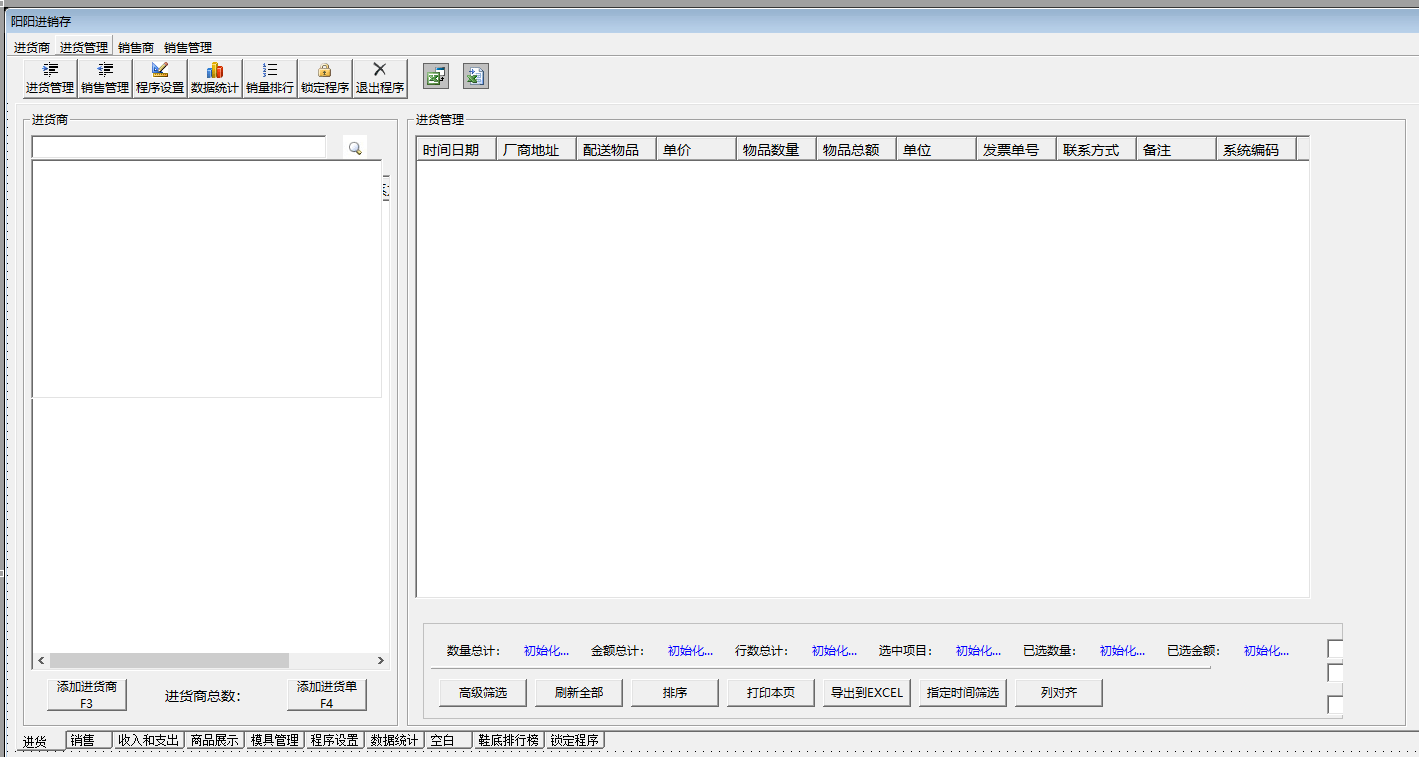Click the supplier list scrollbar right arrow
The width and height of the screenshot is (1419, 757).
pyautogui.click(x=381, y=661)
